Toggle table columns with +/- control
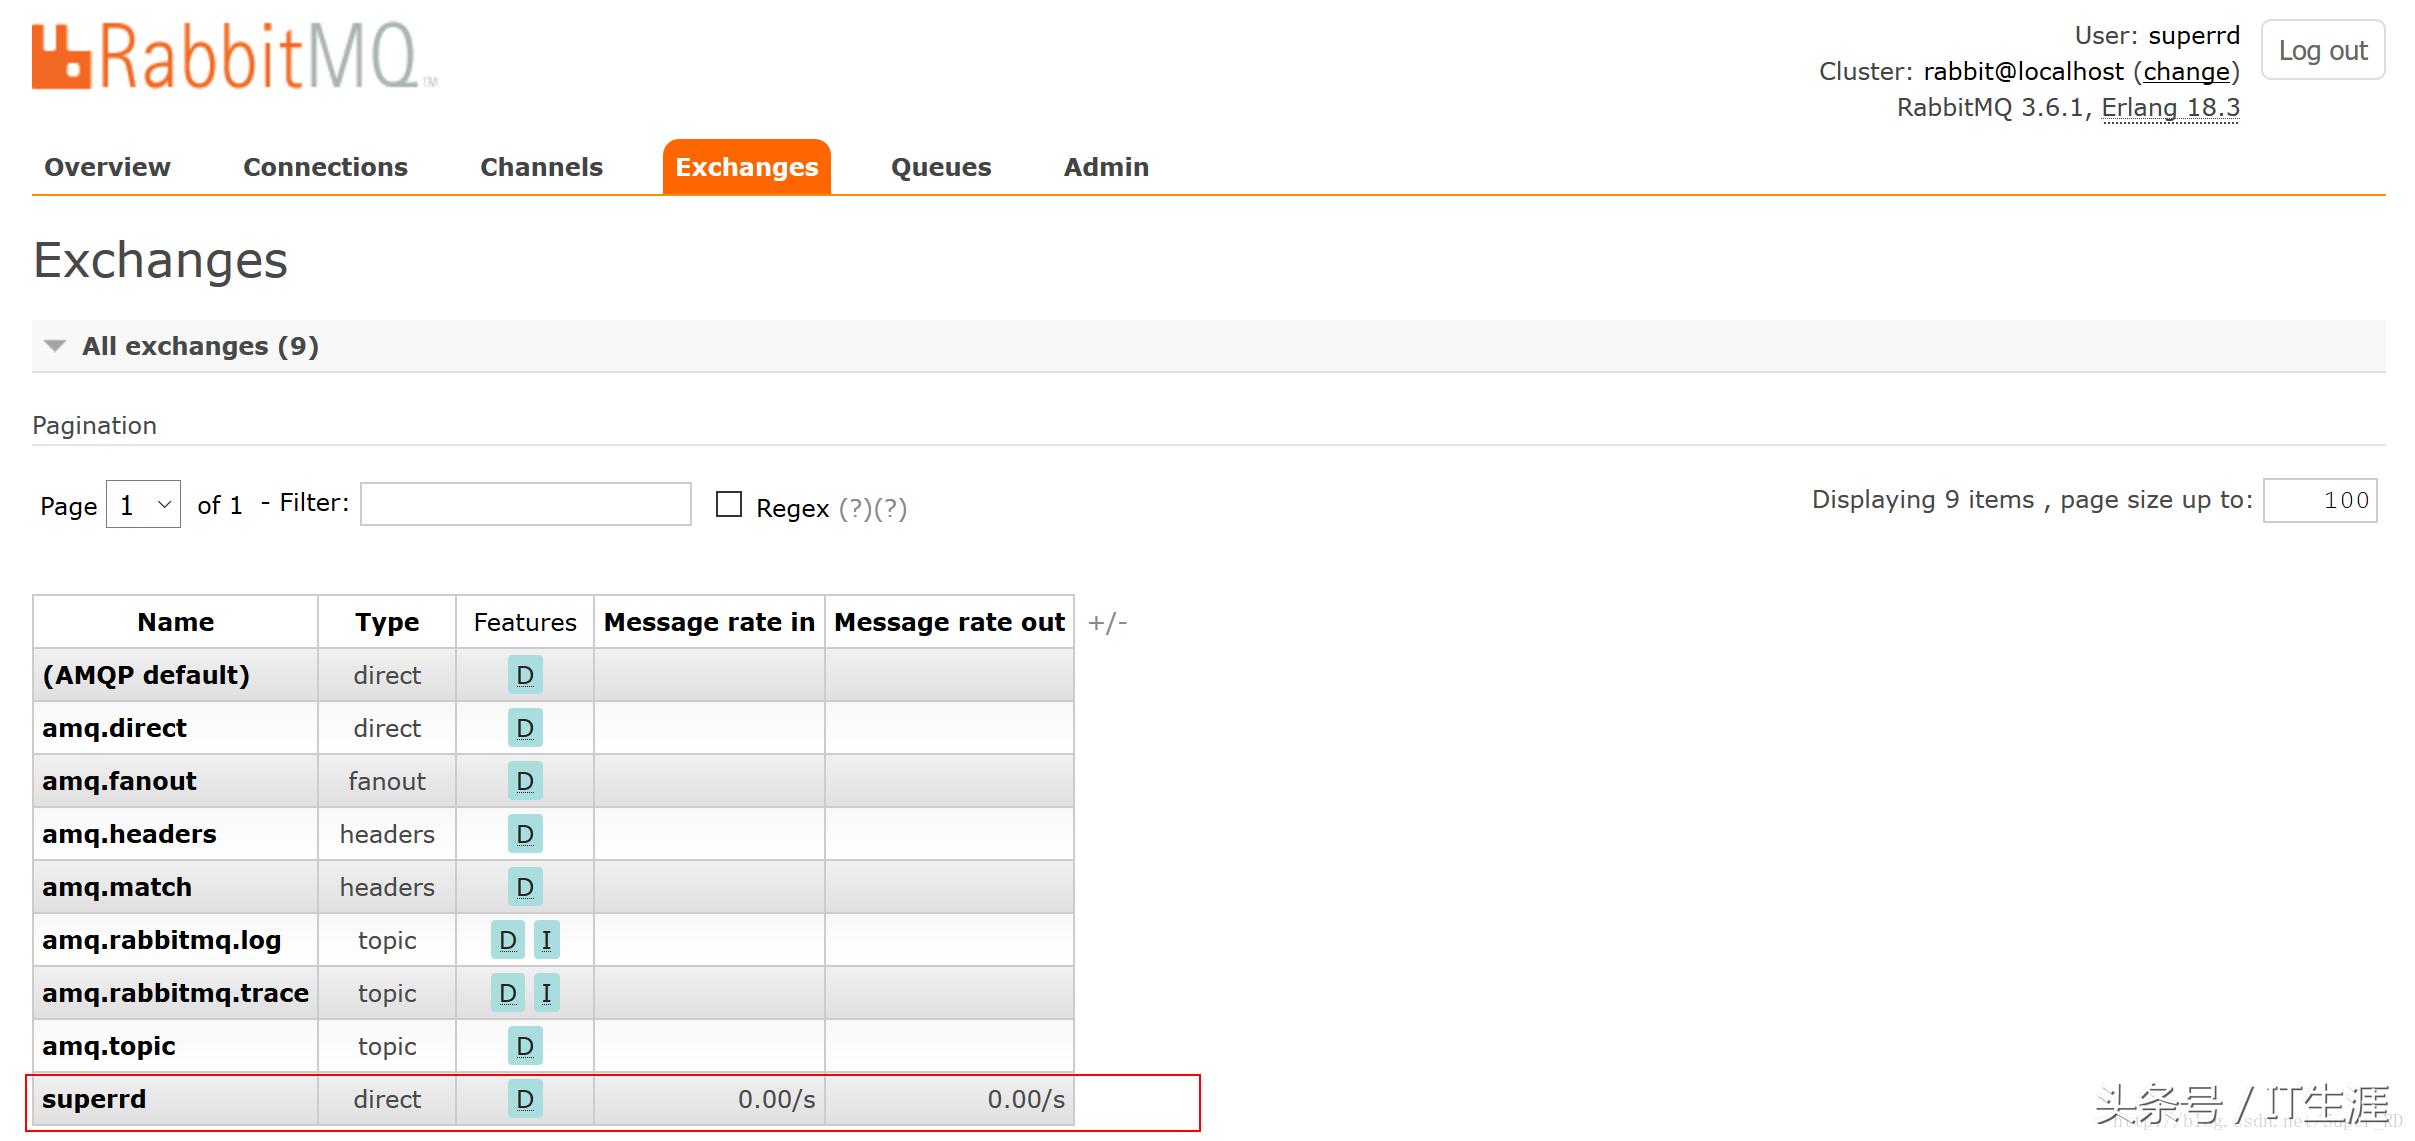2415x1141 pixels. coord(1107,623)
